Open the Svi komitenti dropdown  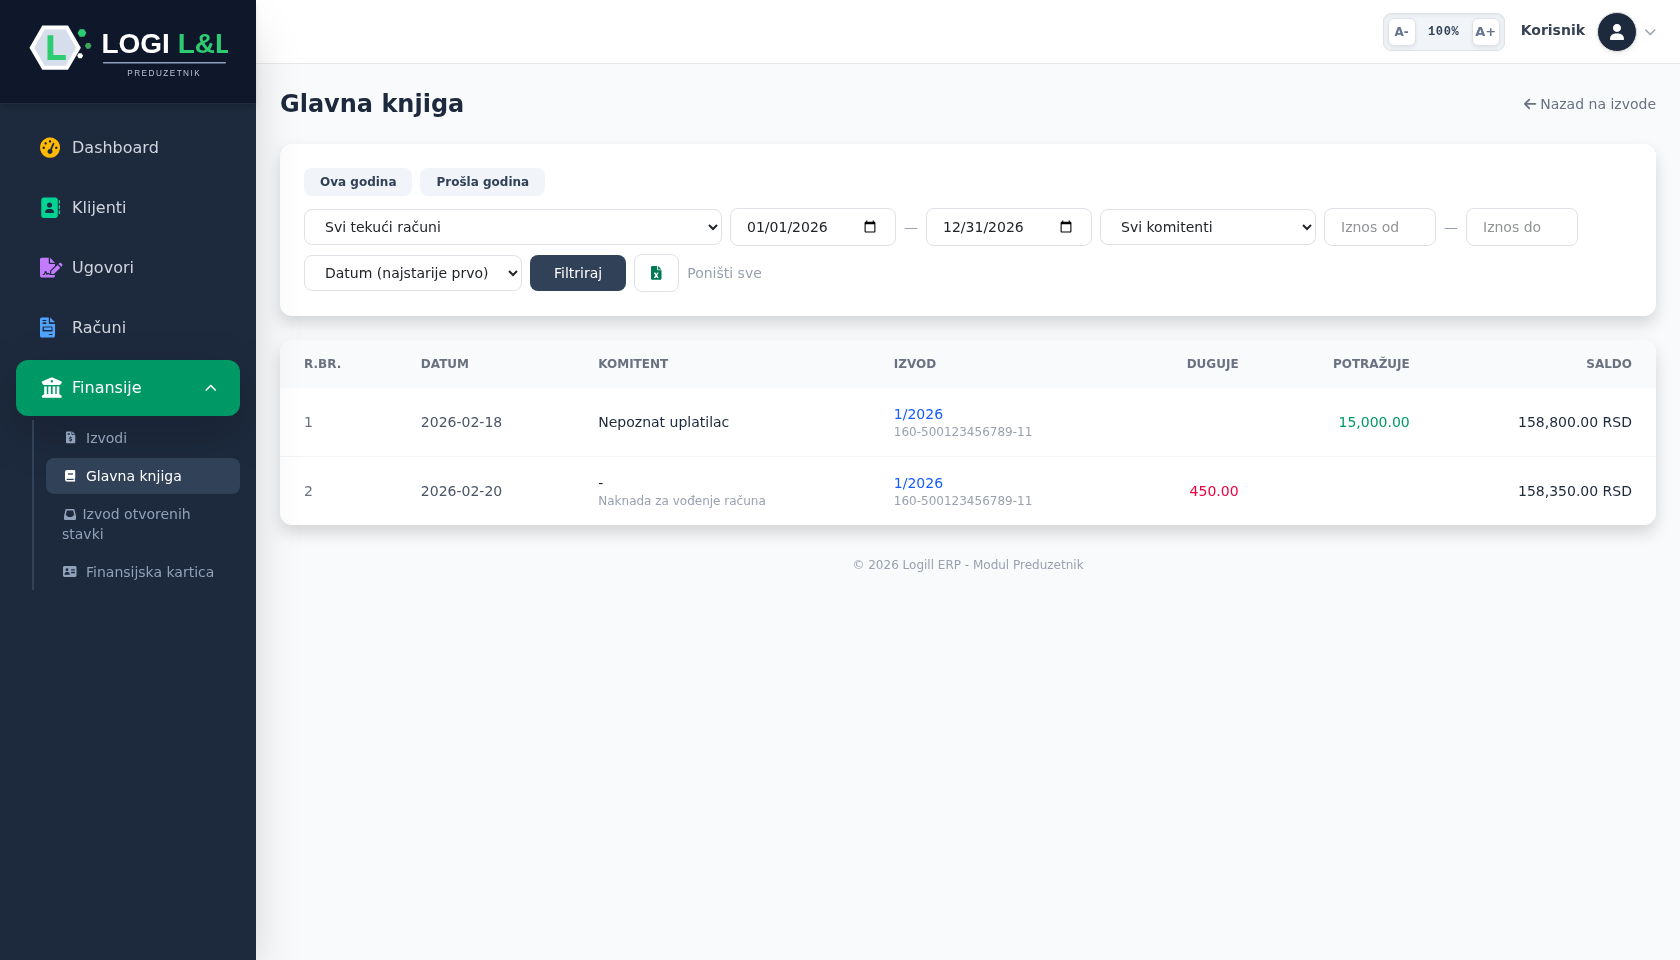click(x=1208, y=227)
